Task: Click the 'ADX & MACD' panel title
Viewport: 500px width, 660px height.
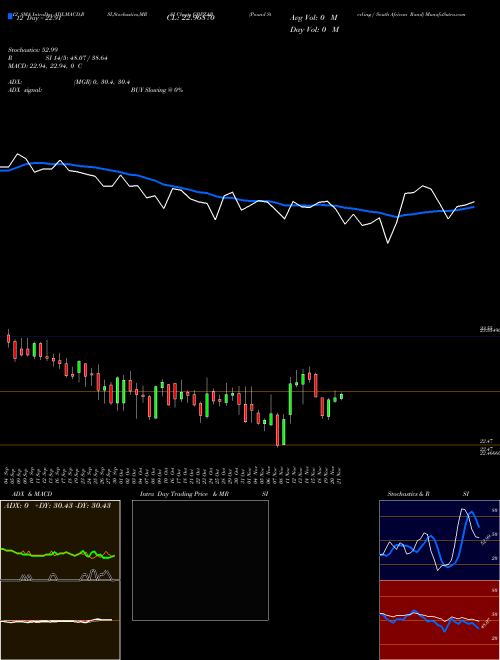Action: point(32,494)
